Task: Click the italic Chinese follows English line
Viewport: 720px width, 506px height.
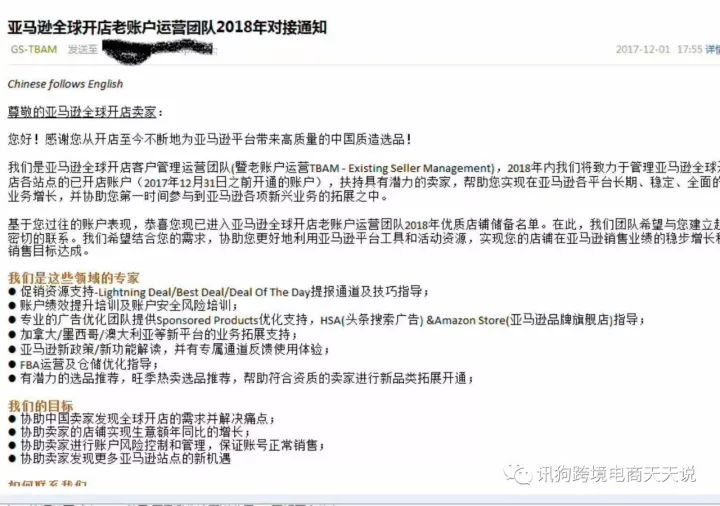Action: tap(65, 84)
